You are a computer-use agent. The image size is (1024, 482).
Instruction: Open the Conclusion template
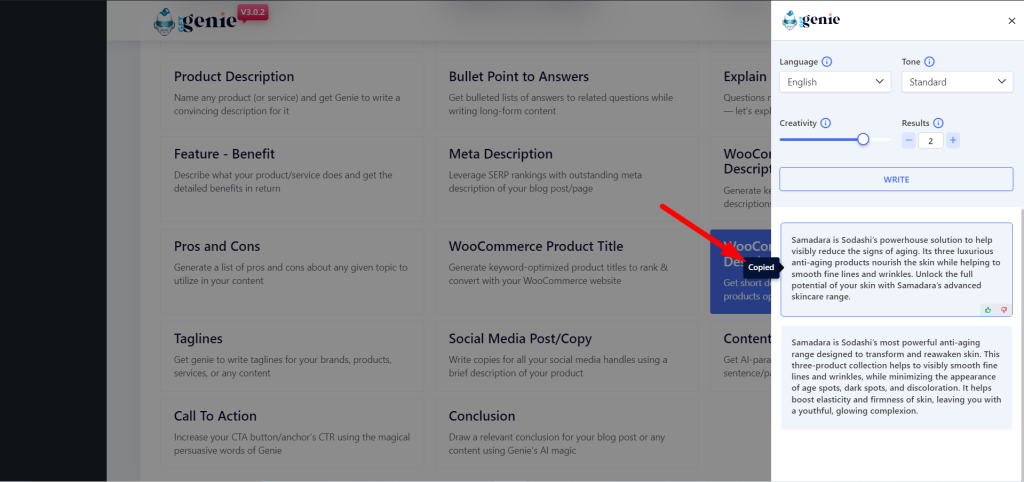coord(567,433)
